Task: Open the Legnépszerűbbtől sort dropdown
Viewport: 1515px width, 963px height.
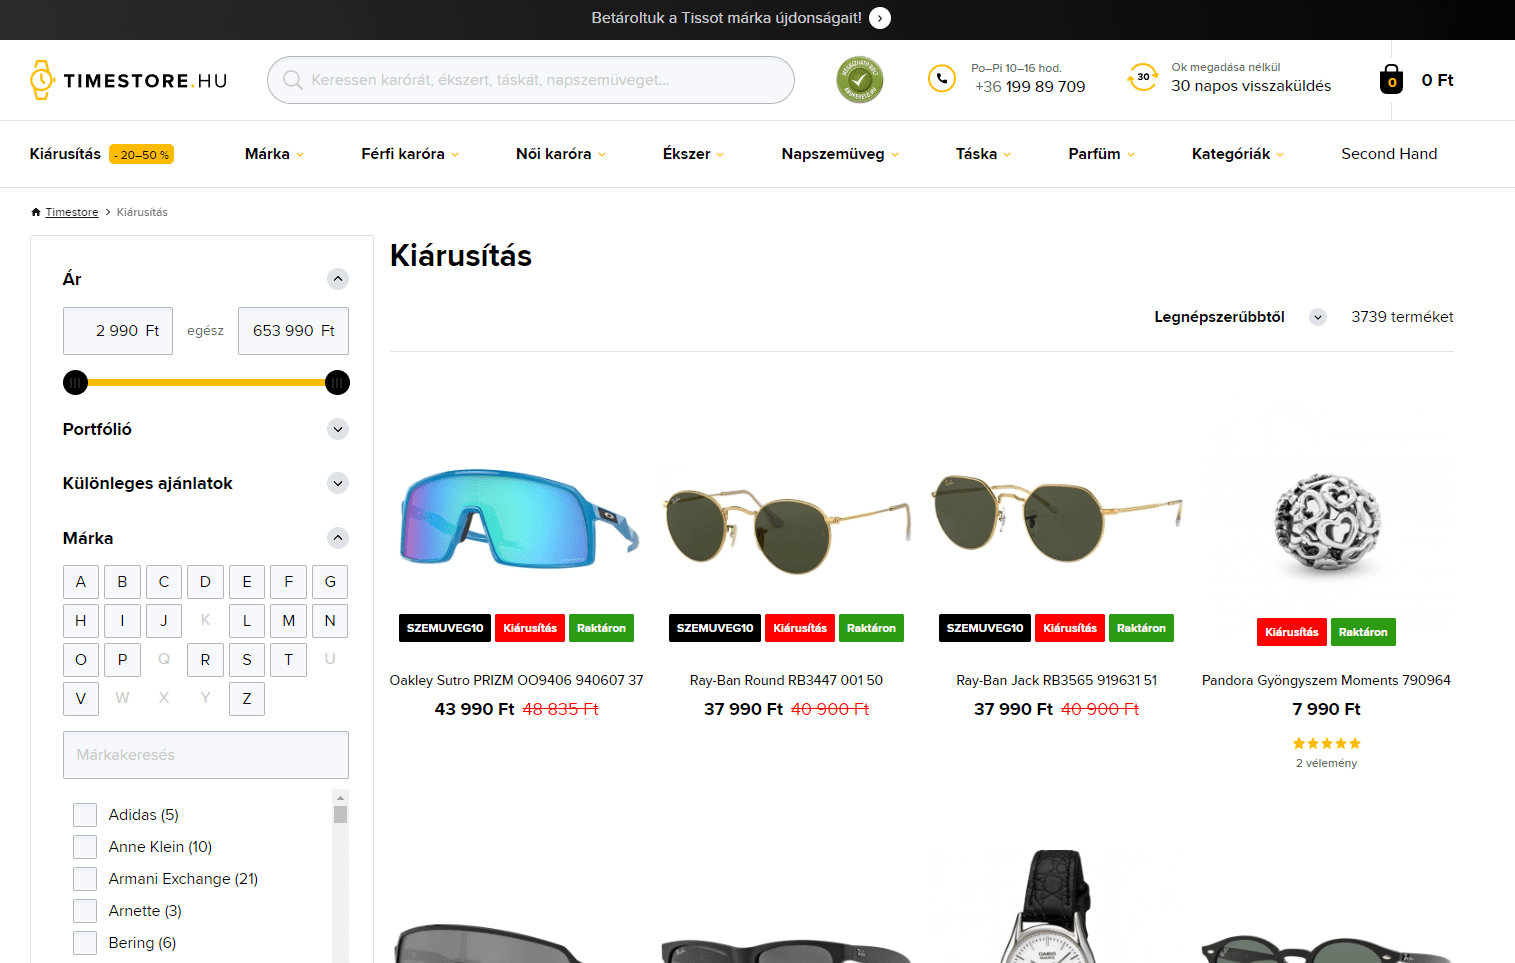Action: (x=1240, y=317)
